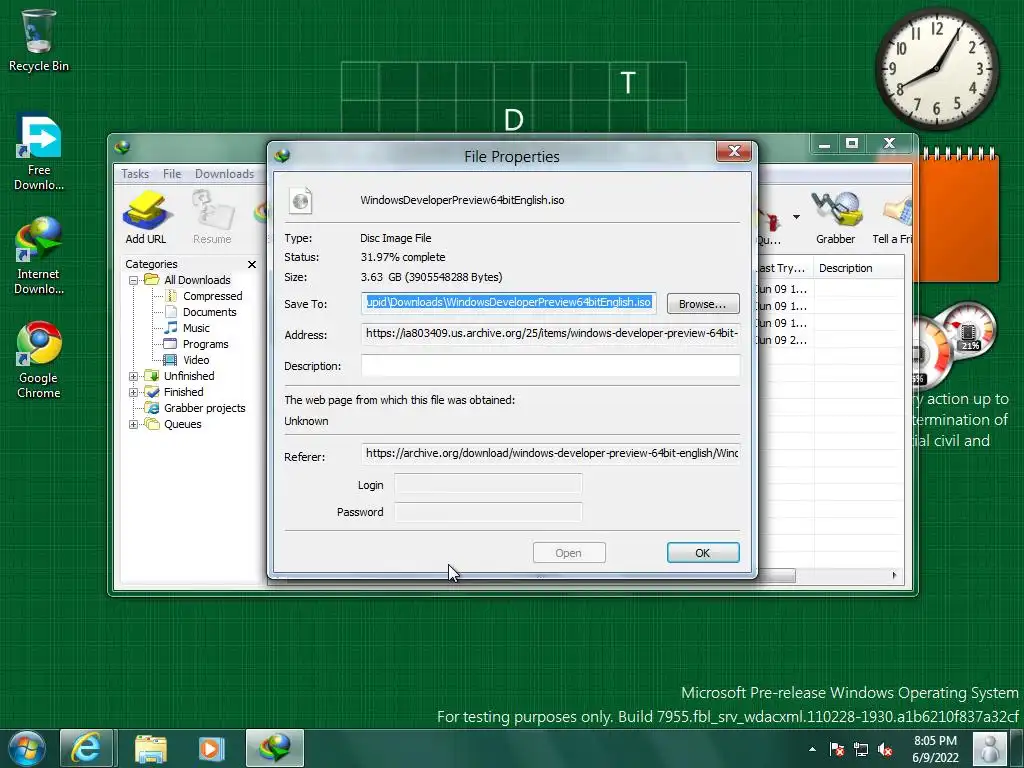Screen dimensions: 1024x768
Task: Open Free Download Manager desktop shortcut
Action: pos(39,153)
